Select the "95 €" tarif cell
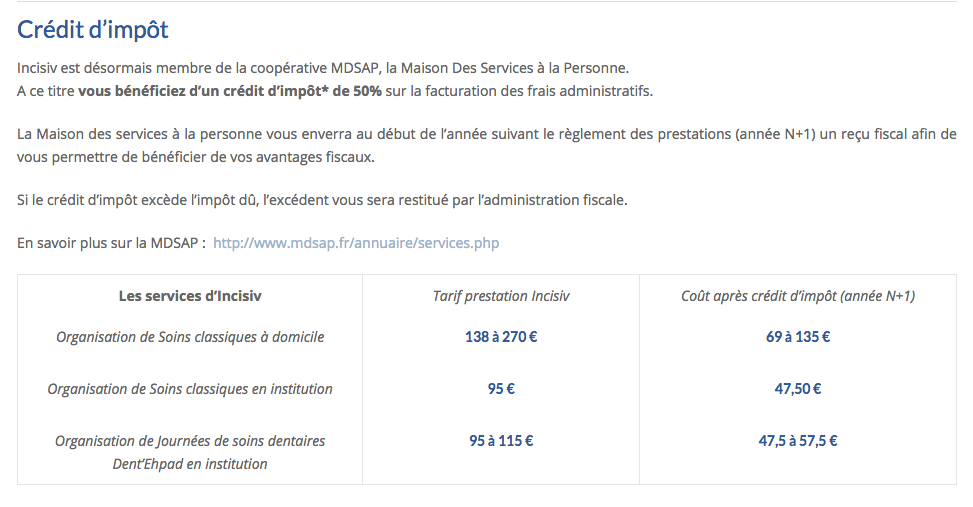Viewport: 973px width, 507px height. coord(501,389)
